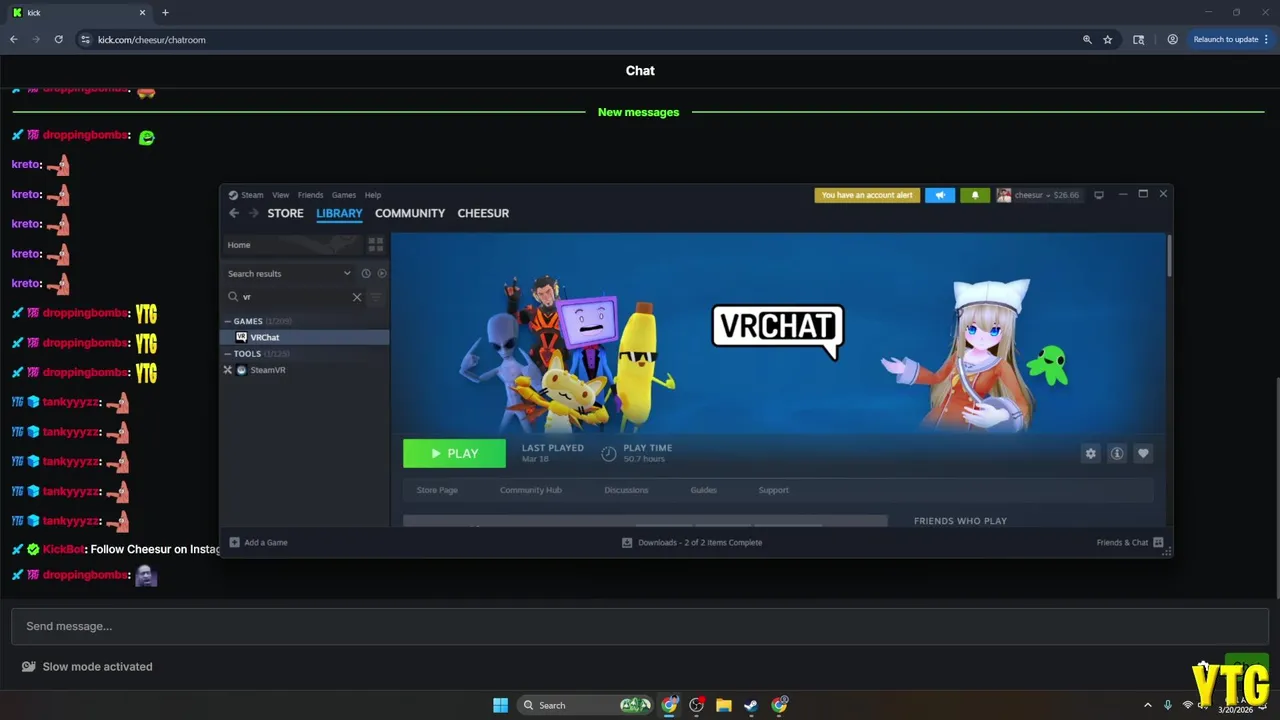Open Friends & Chat in Steam
This screenshot has width=1280, height=720.
click(1130, 542)
